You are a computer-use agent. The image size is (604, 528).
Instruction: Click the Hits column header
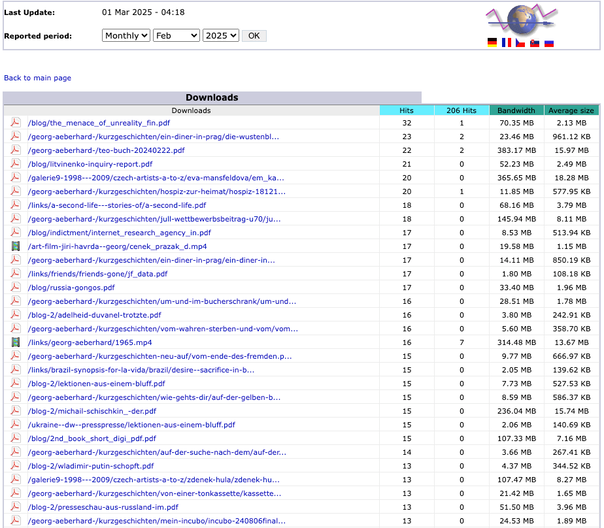[x=407, y=111]
